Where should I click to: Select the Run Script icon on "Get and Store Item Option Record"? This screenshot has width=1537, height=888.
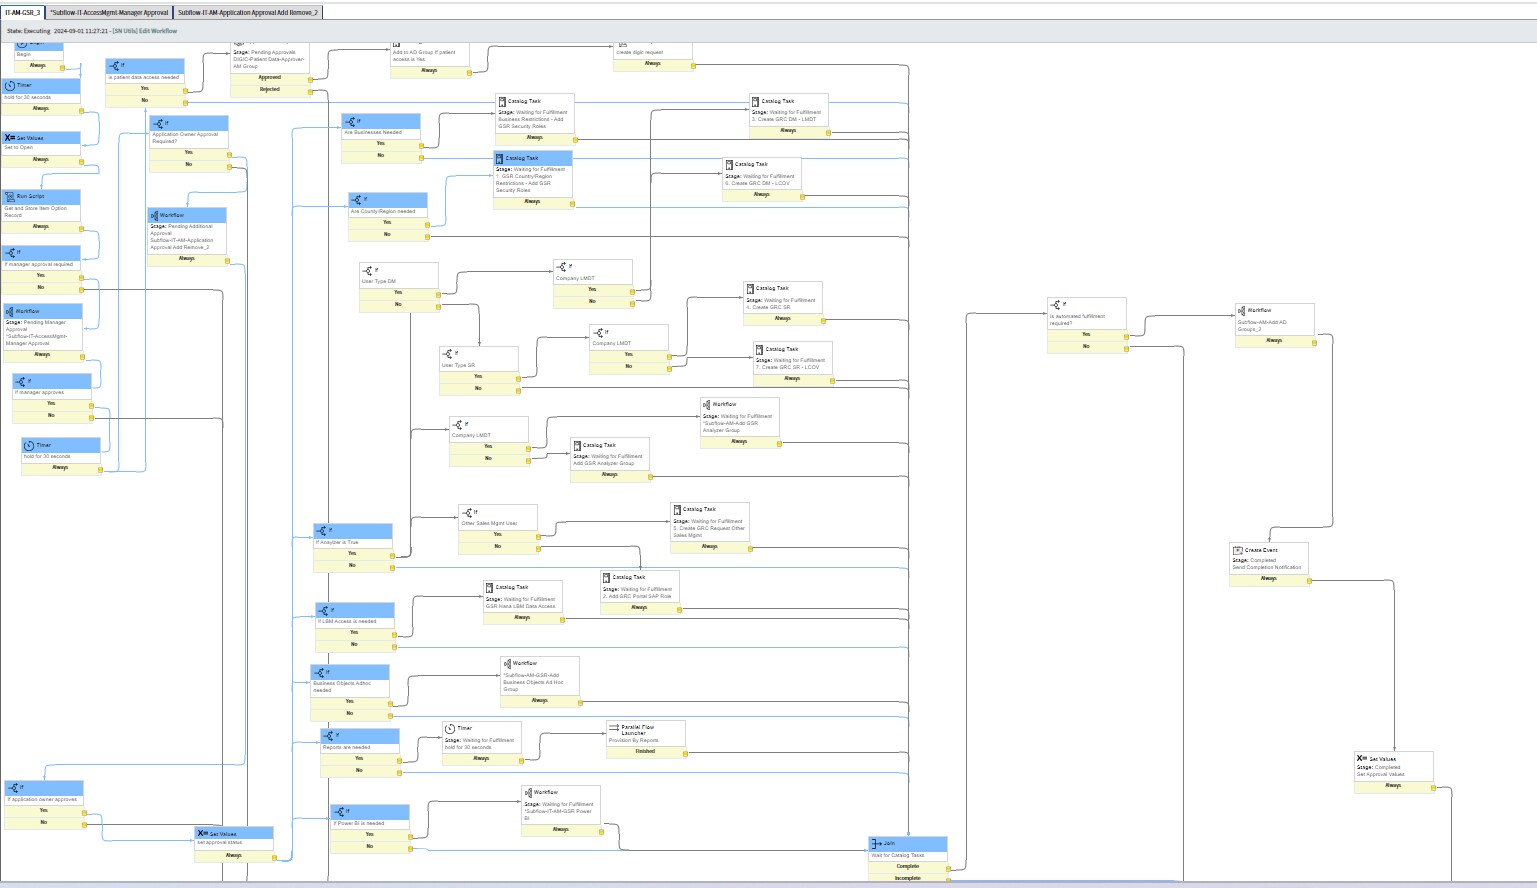[x=12, y=196]
